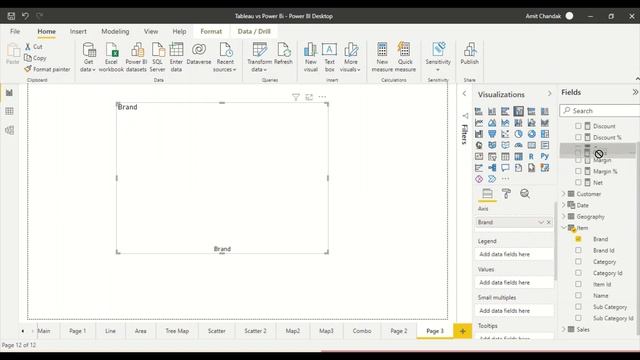The height and width of the screenshot is (360, 640).
Task: Select the Area chart visual
Action: (492, 122)
